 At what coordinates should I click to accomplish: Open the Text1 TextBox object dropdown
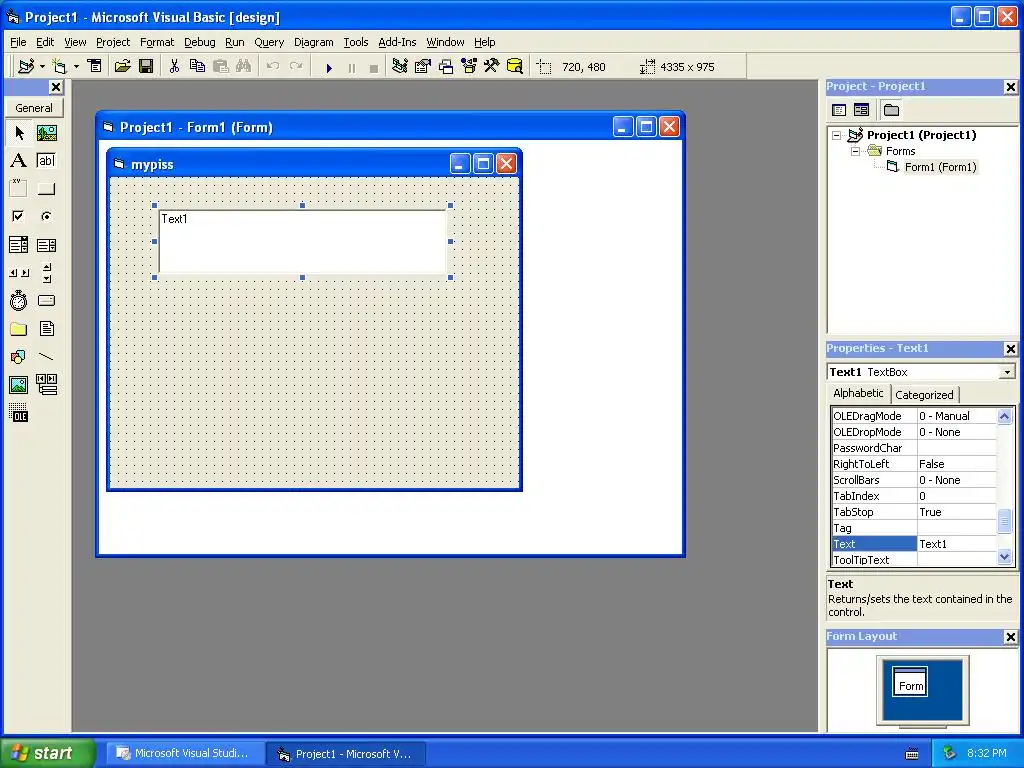(1007, 372)
